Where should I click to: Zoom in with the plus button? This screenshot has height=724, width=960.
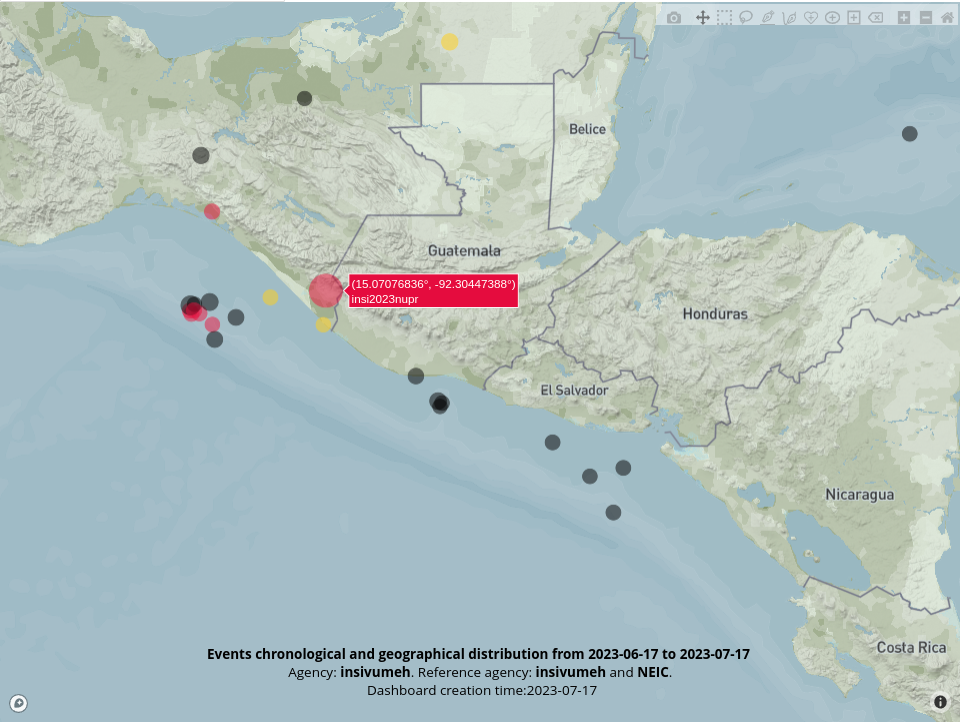coord(904,18)
